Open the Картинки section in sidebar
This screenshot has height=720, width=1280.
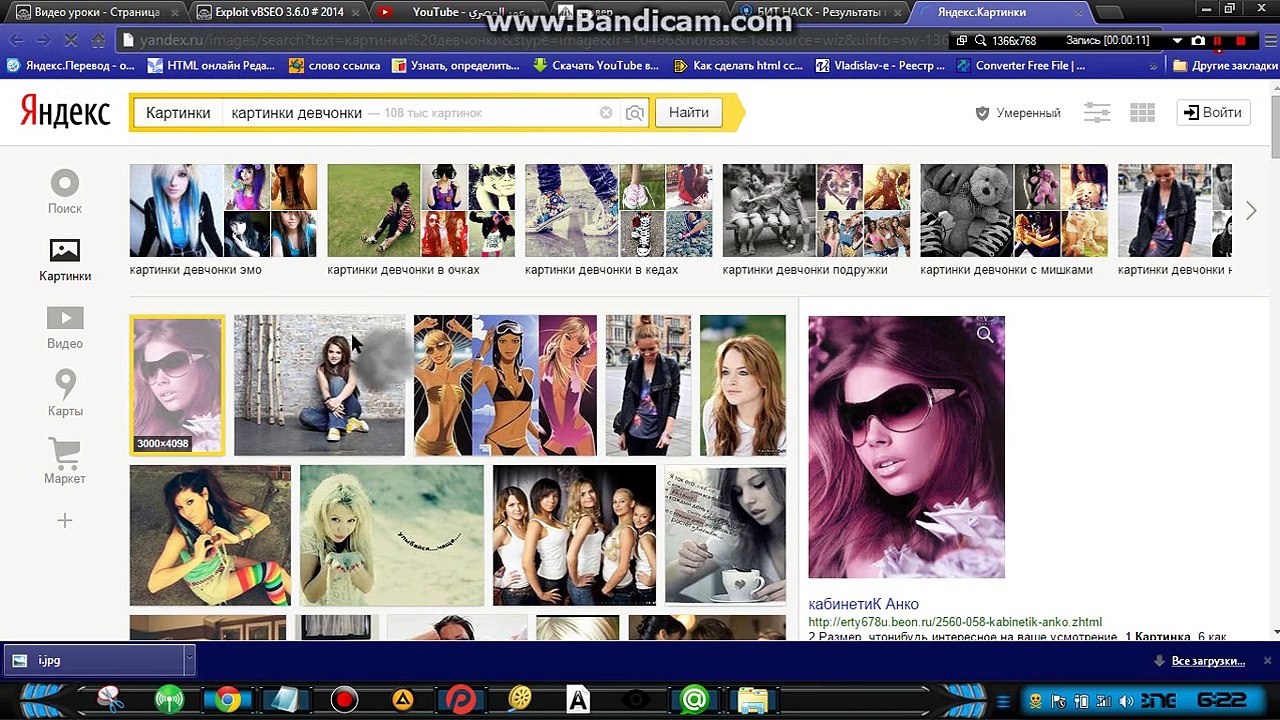[65, 260]
